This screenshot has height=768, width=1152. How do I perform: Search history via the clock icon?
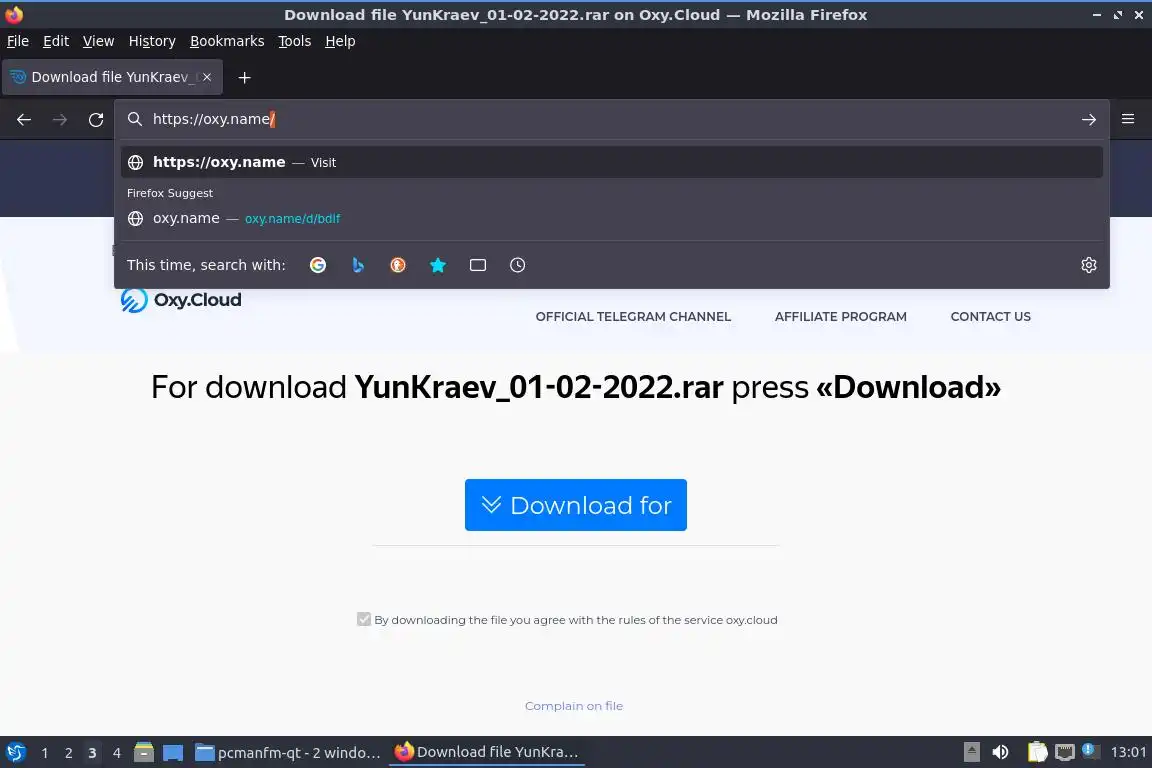(x=517, y=265)
